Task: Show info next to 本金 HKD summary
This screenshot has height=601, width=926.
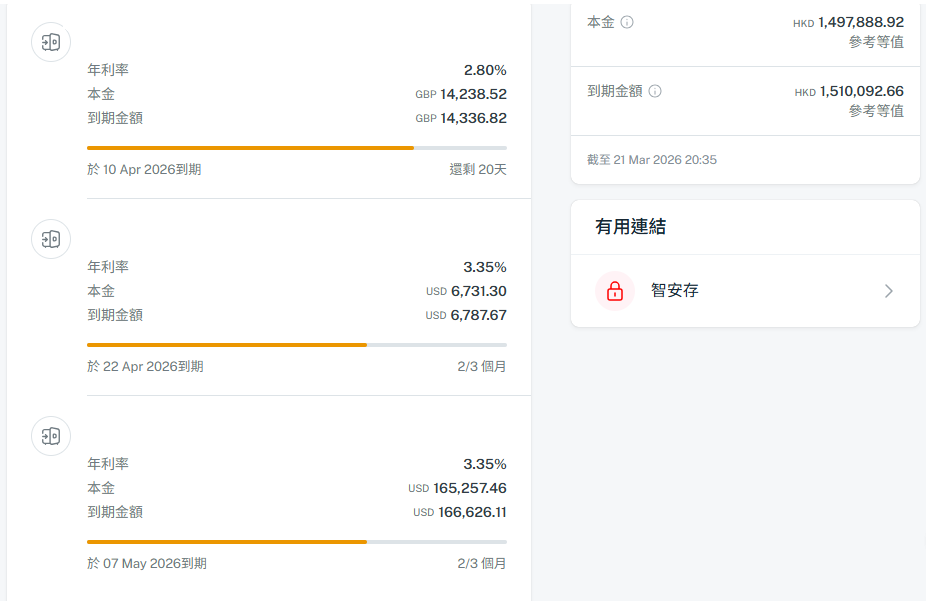Action: 627,22
